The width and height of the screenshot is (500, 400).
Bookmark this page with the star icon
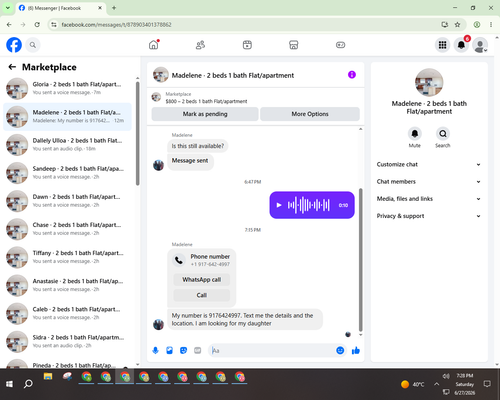coord(457,24)
